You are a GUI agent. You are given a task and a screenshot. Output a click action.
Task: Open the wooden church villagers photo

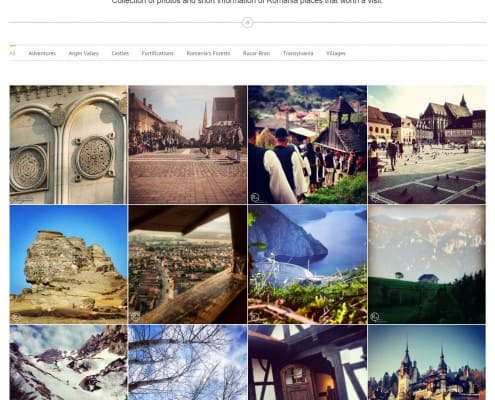(x=307, y=145)
